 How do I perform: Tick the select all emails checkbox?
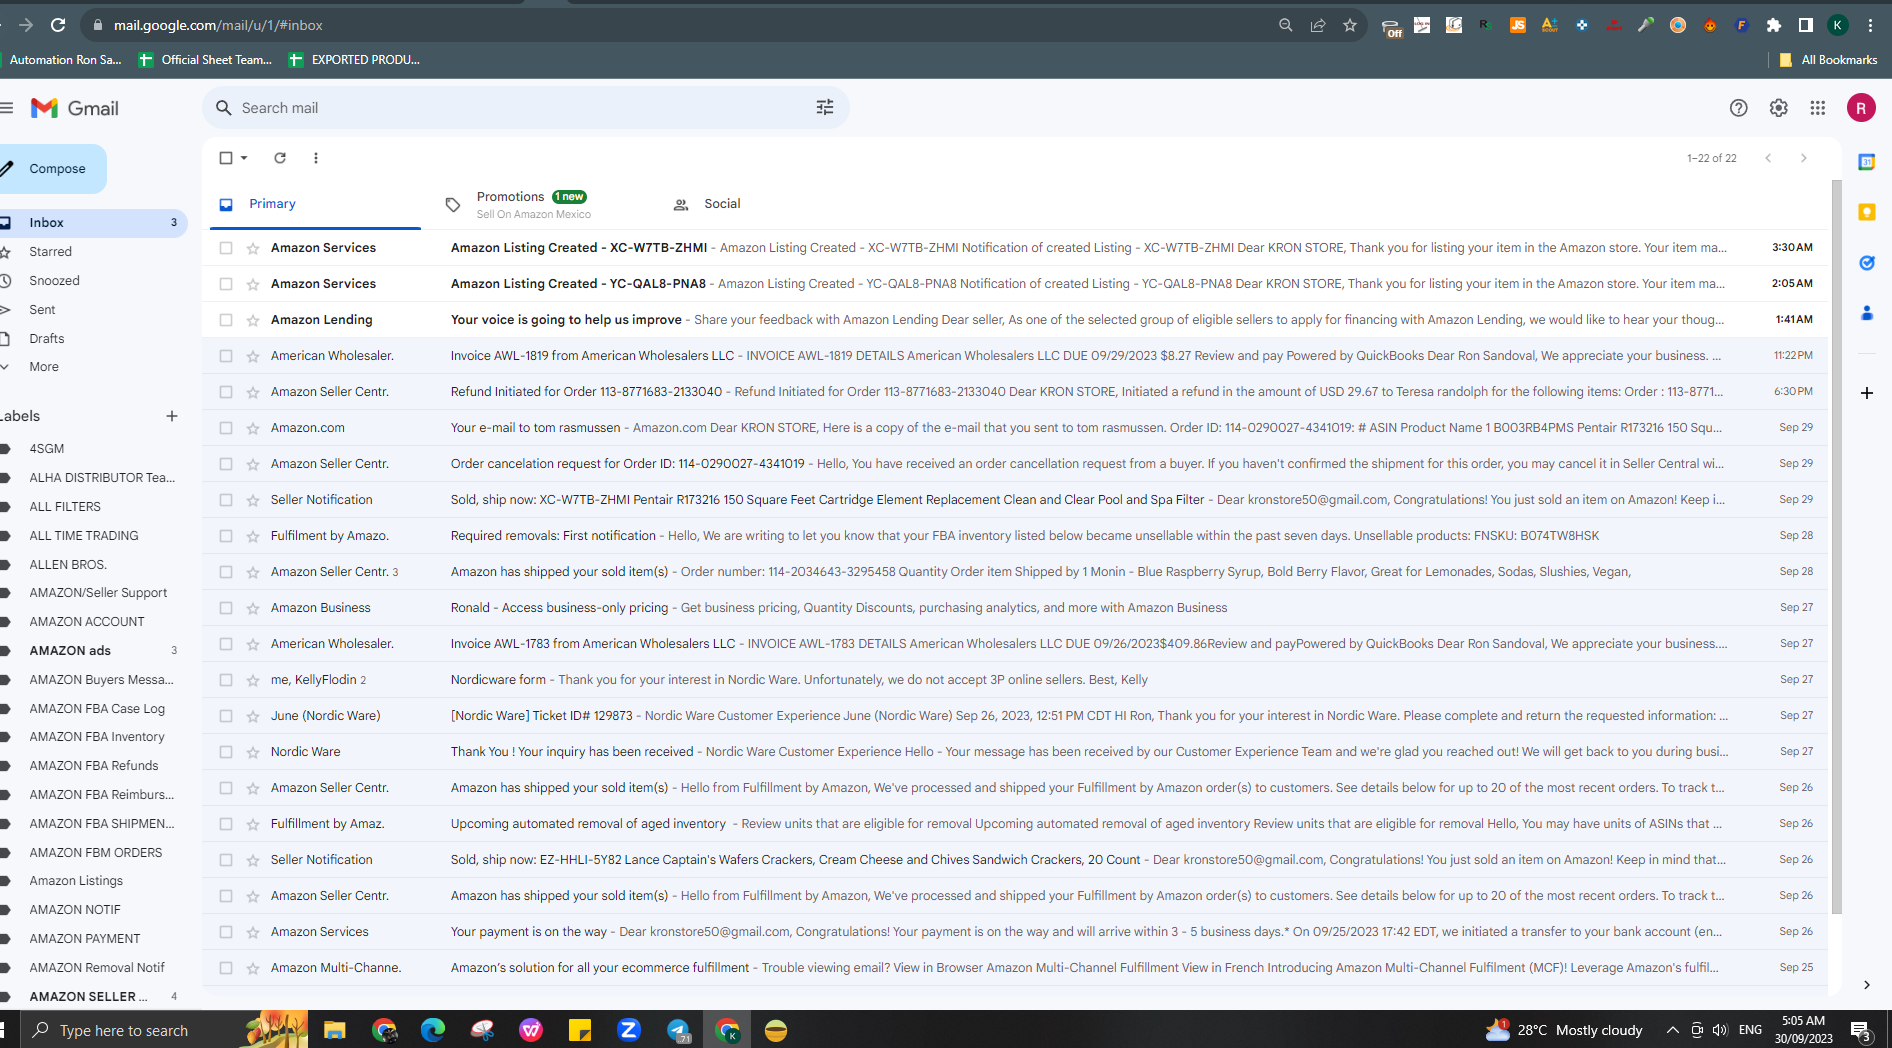click(226, 158)
